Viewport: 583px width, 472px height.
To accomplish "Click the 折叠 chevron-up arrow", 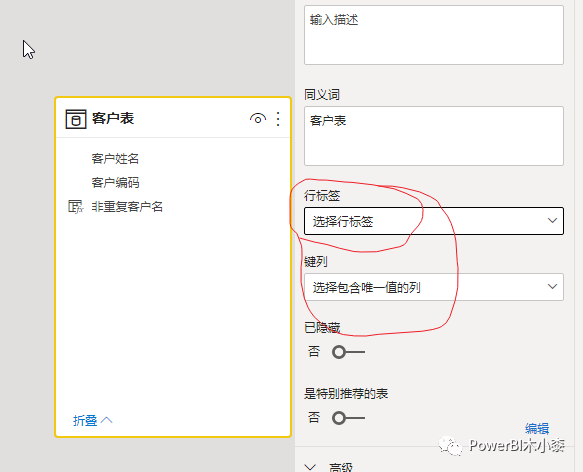I will coord(106,420).
